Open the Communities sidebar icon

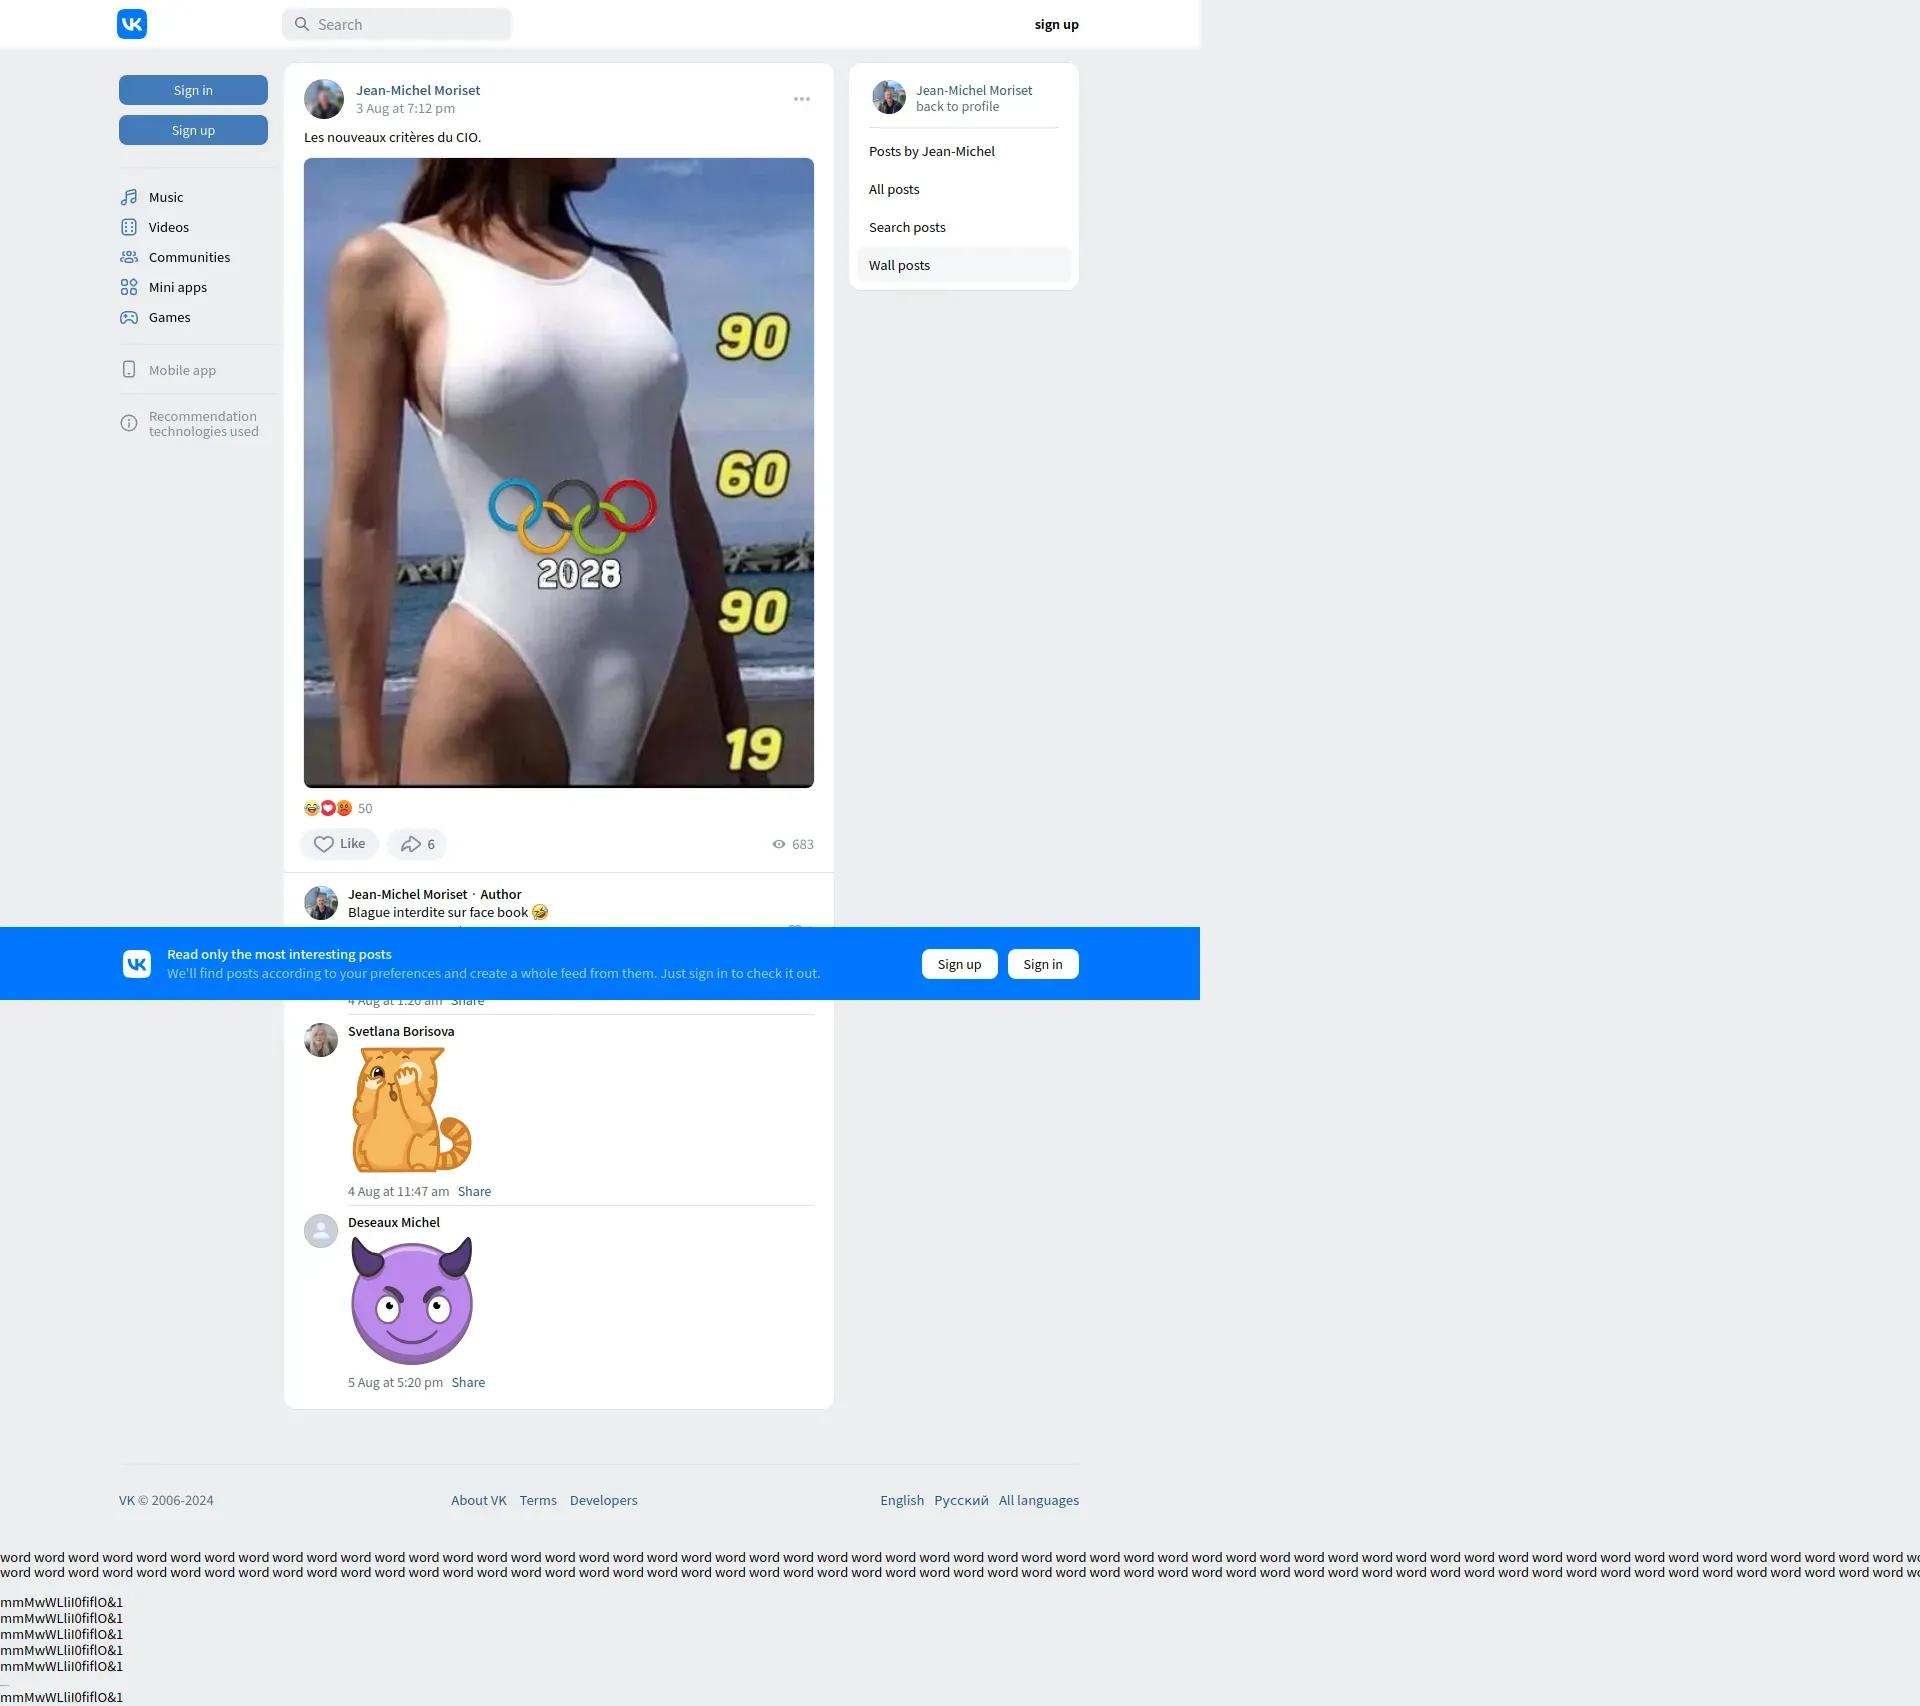click(129, 257)
